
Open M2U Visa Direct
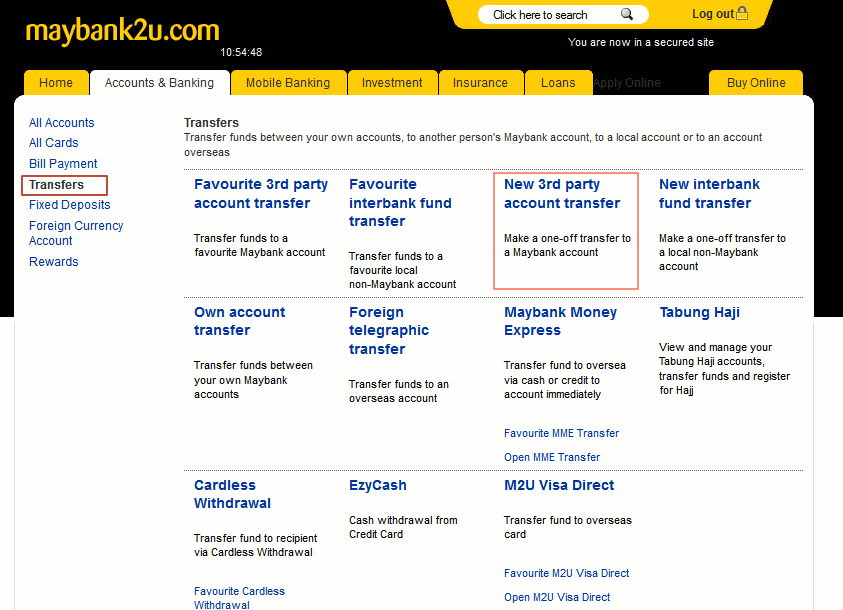[x=559, y=485]
